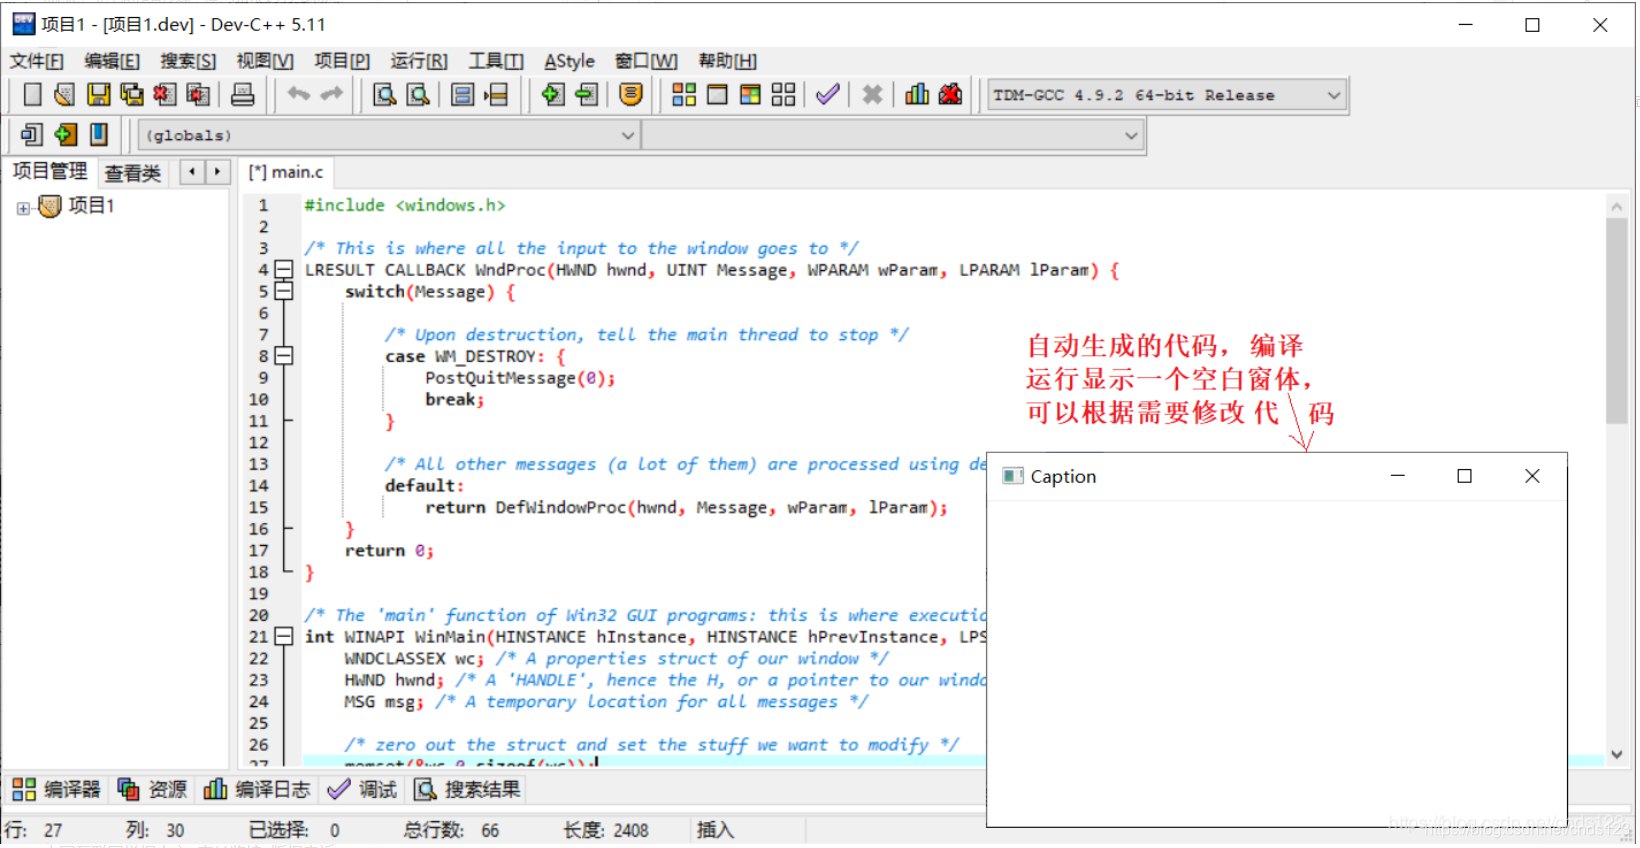Run the program with the window icon
Image resolution: width=1640 pixels, height=848 pixels.
point(717,95)
